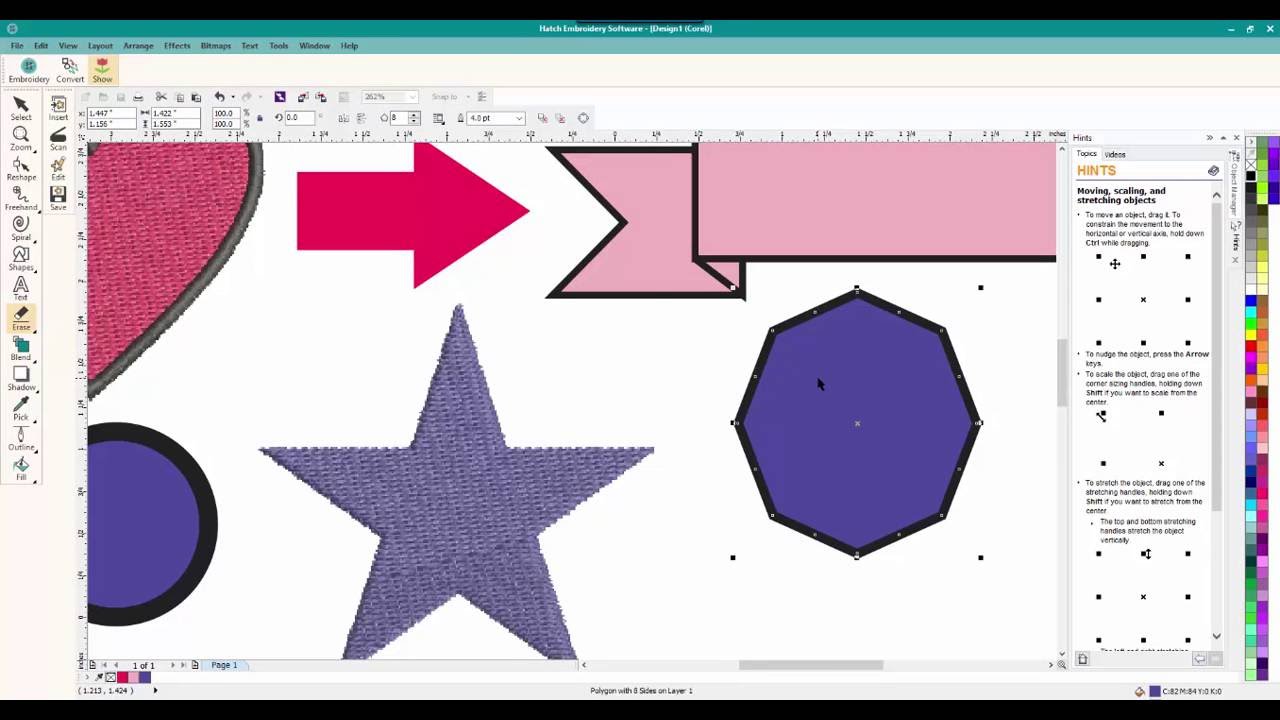This screenshot has height=720, width=1280.
Task: Open the Arrange menu
Action: (138, 46)
